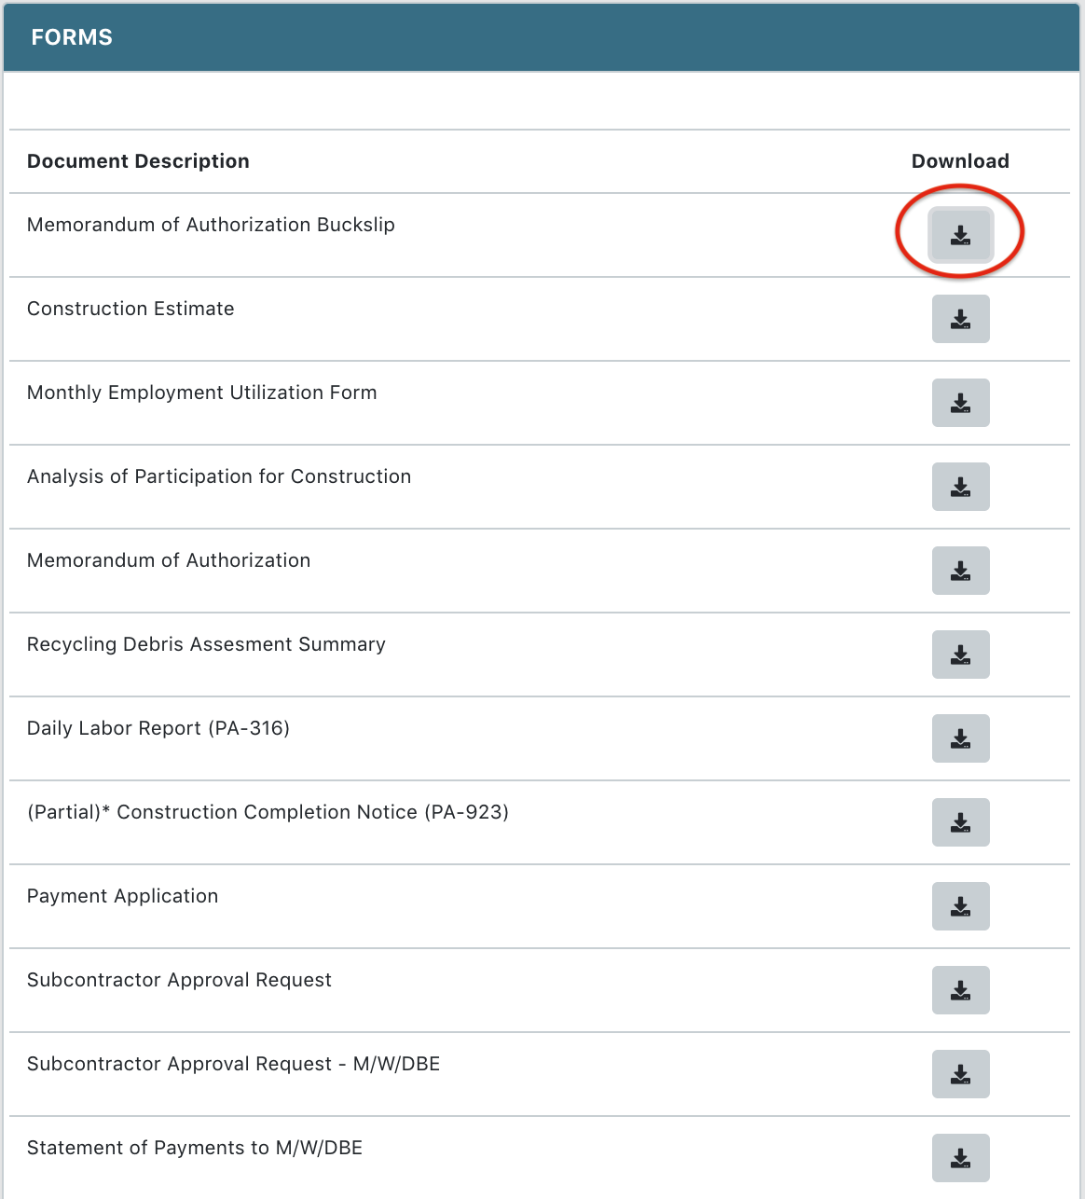1085x1199 pixels.
Task: Download the Monthly Employment Utilization Form
Action: tap(960, 403)
